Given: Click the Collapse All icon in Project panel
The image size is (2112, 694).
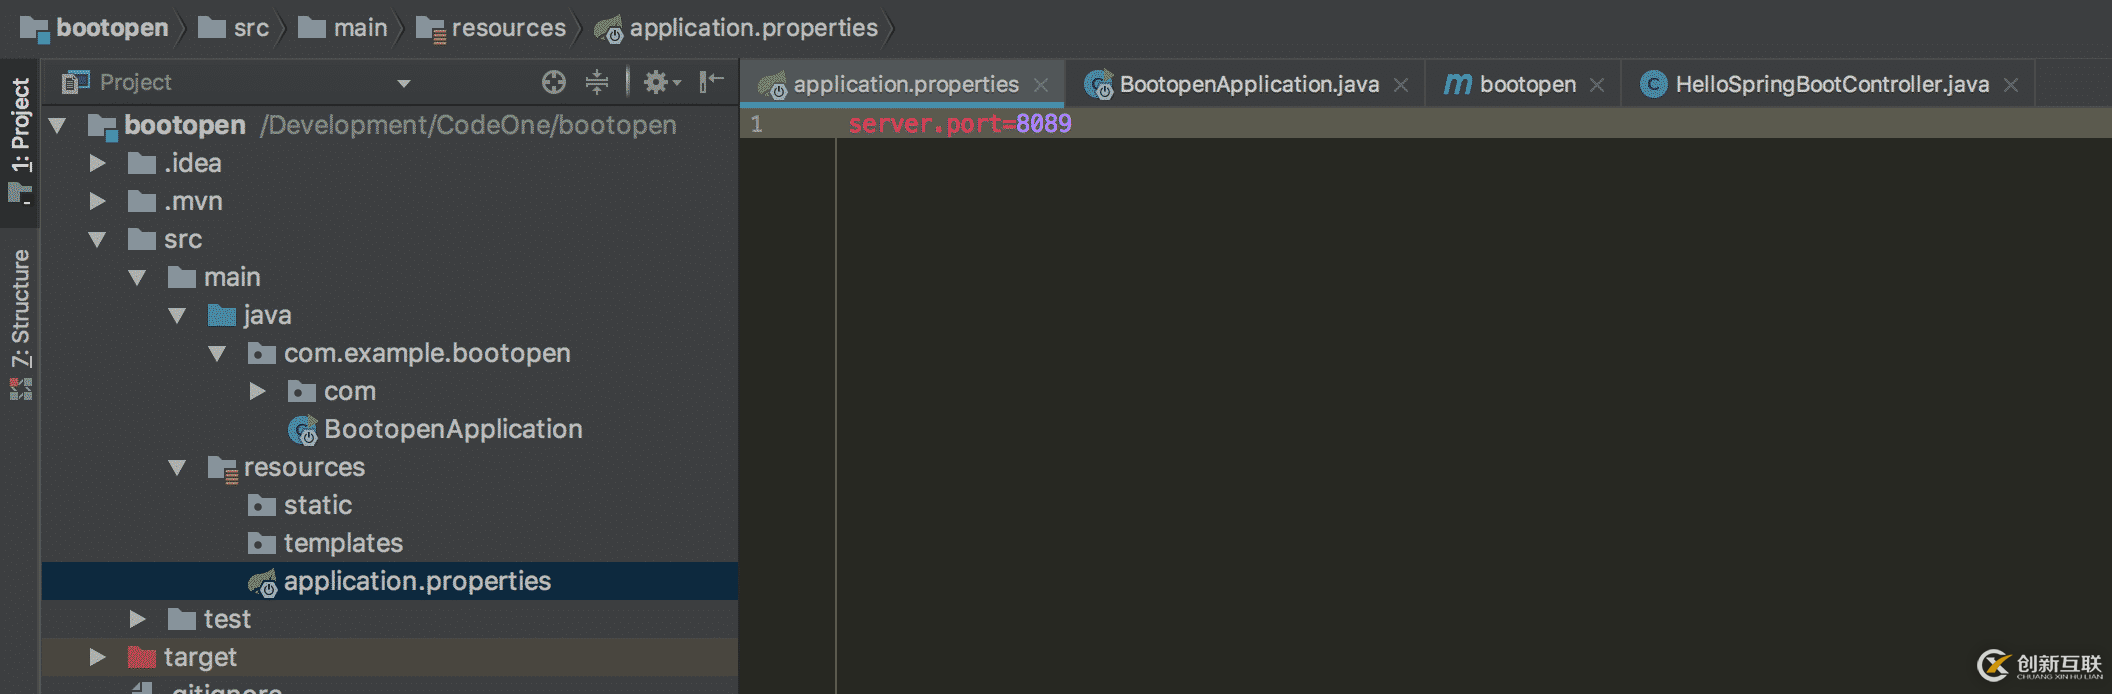Looking at the screenshot, I should [x=597, y=82].
